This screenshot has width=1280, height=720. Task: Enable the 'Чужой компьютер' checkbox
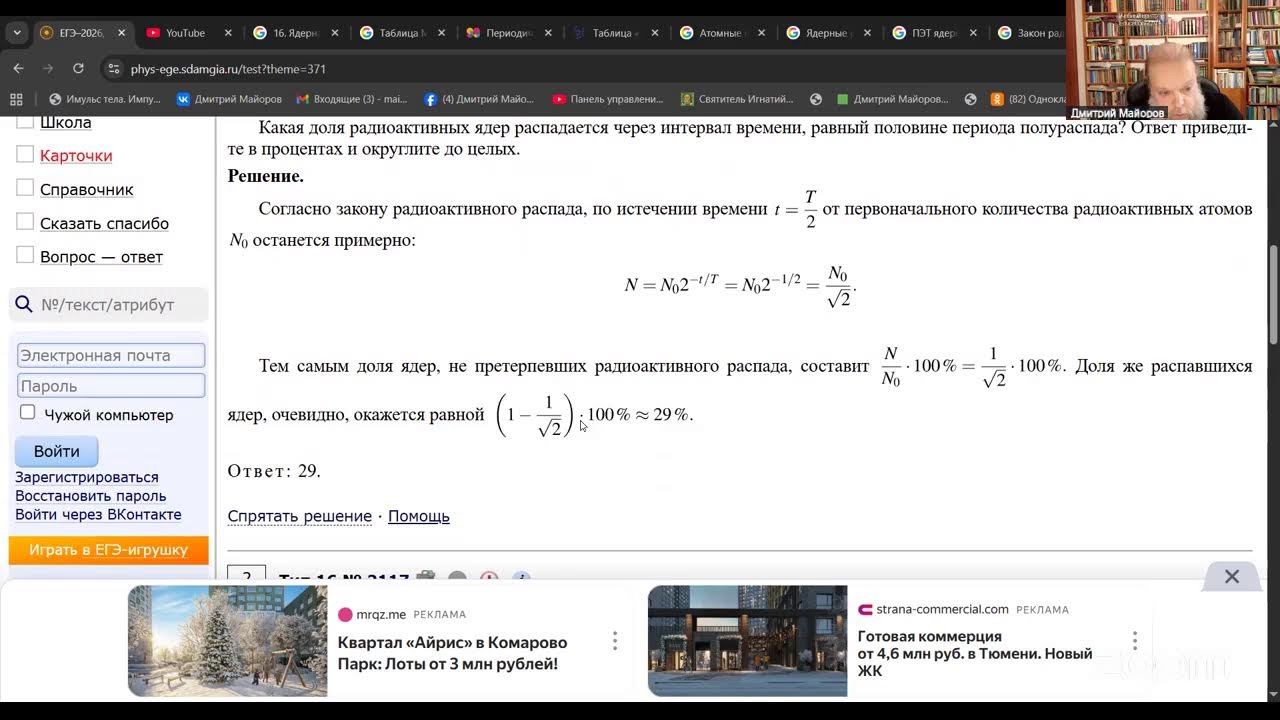click(28, 412)
